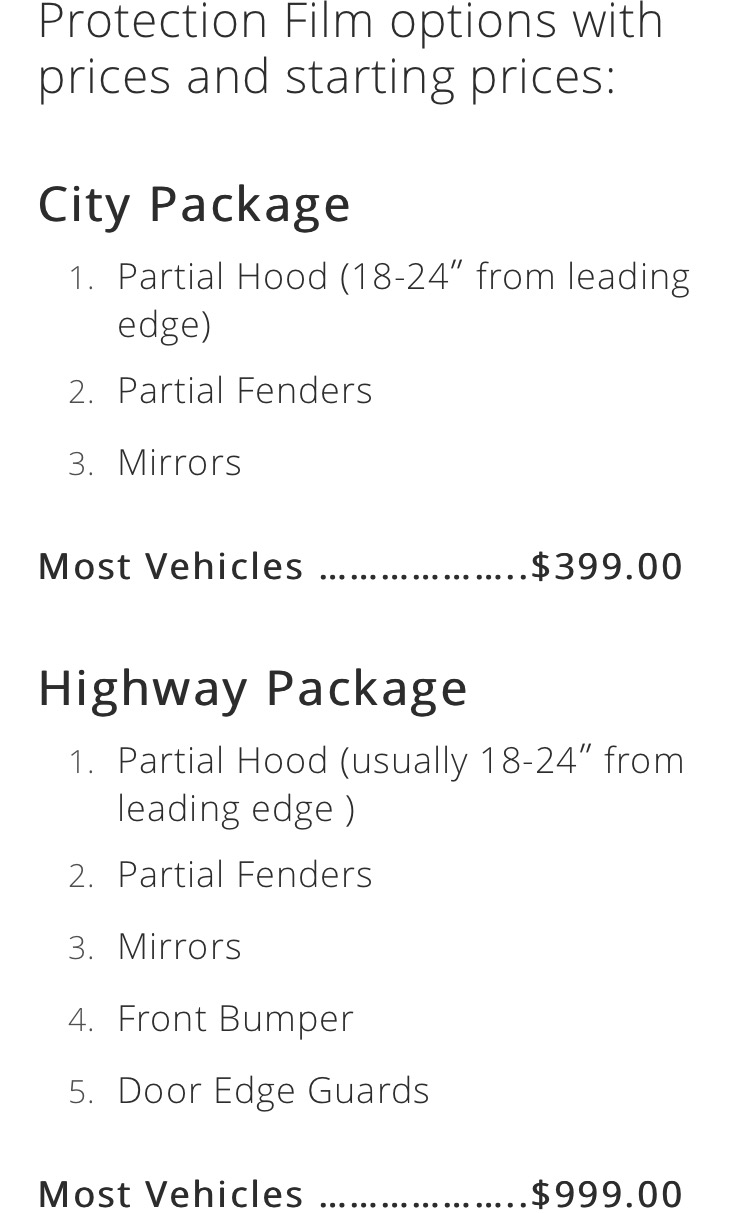The image size is (750, 1213).
Task: Click the Door Edge Guards list item
Action: click(273, 1090)
